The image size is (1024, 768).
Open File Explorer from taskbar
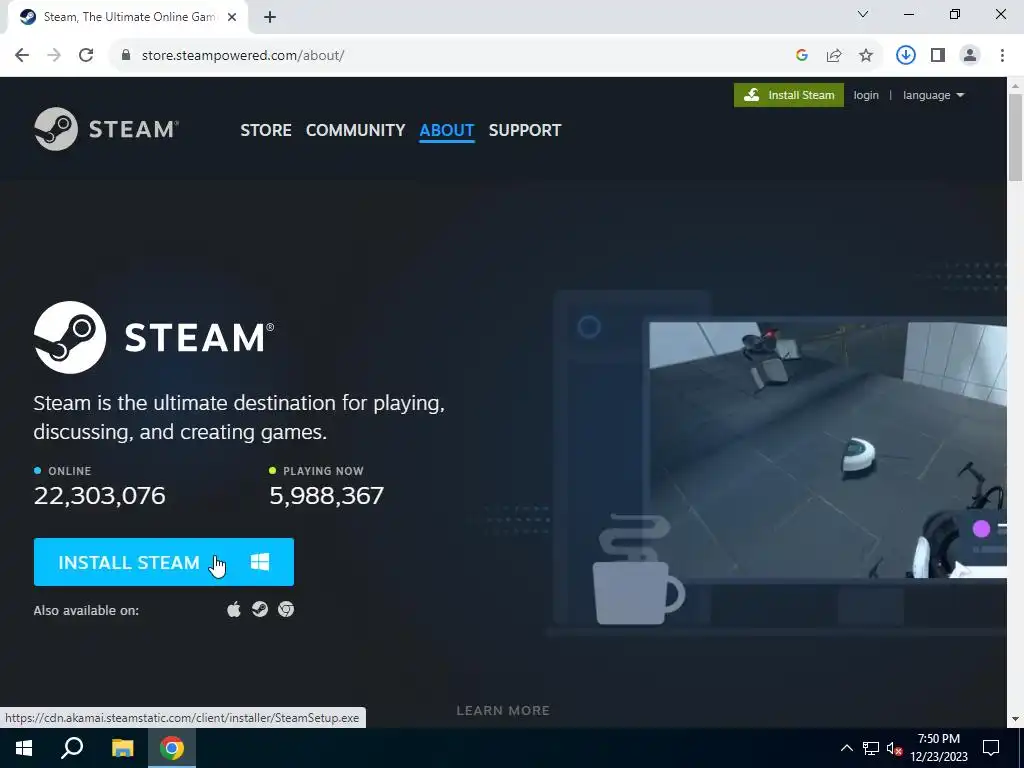click(x=122, y=748)
